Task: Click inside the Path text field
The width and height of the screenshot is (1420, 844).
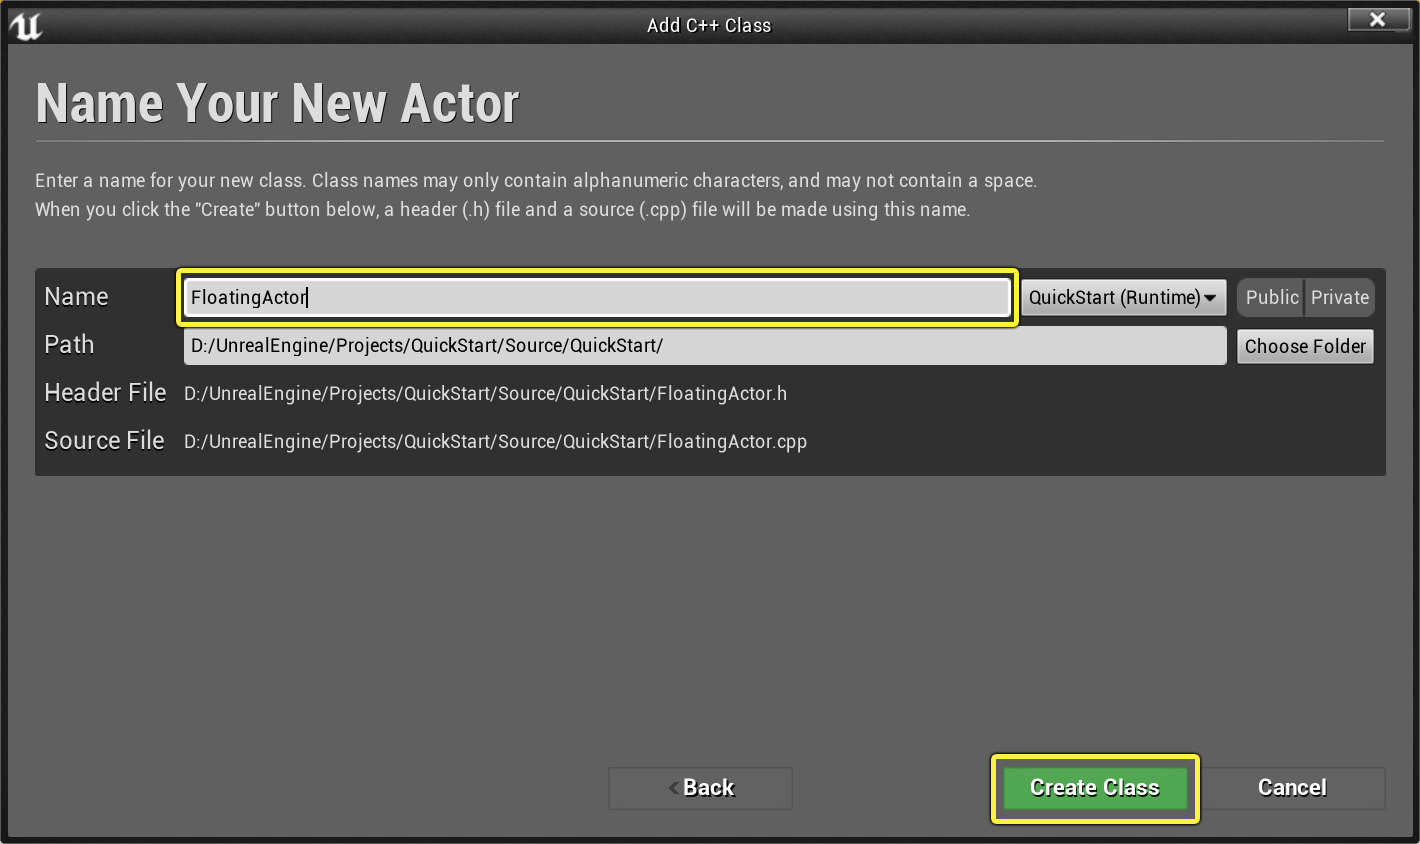Action: coord(705,346)
